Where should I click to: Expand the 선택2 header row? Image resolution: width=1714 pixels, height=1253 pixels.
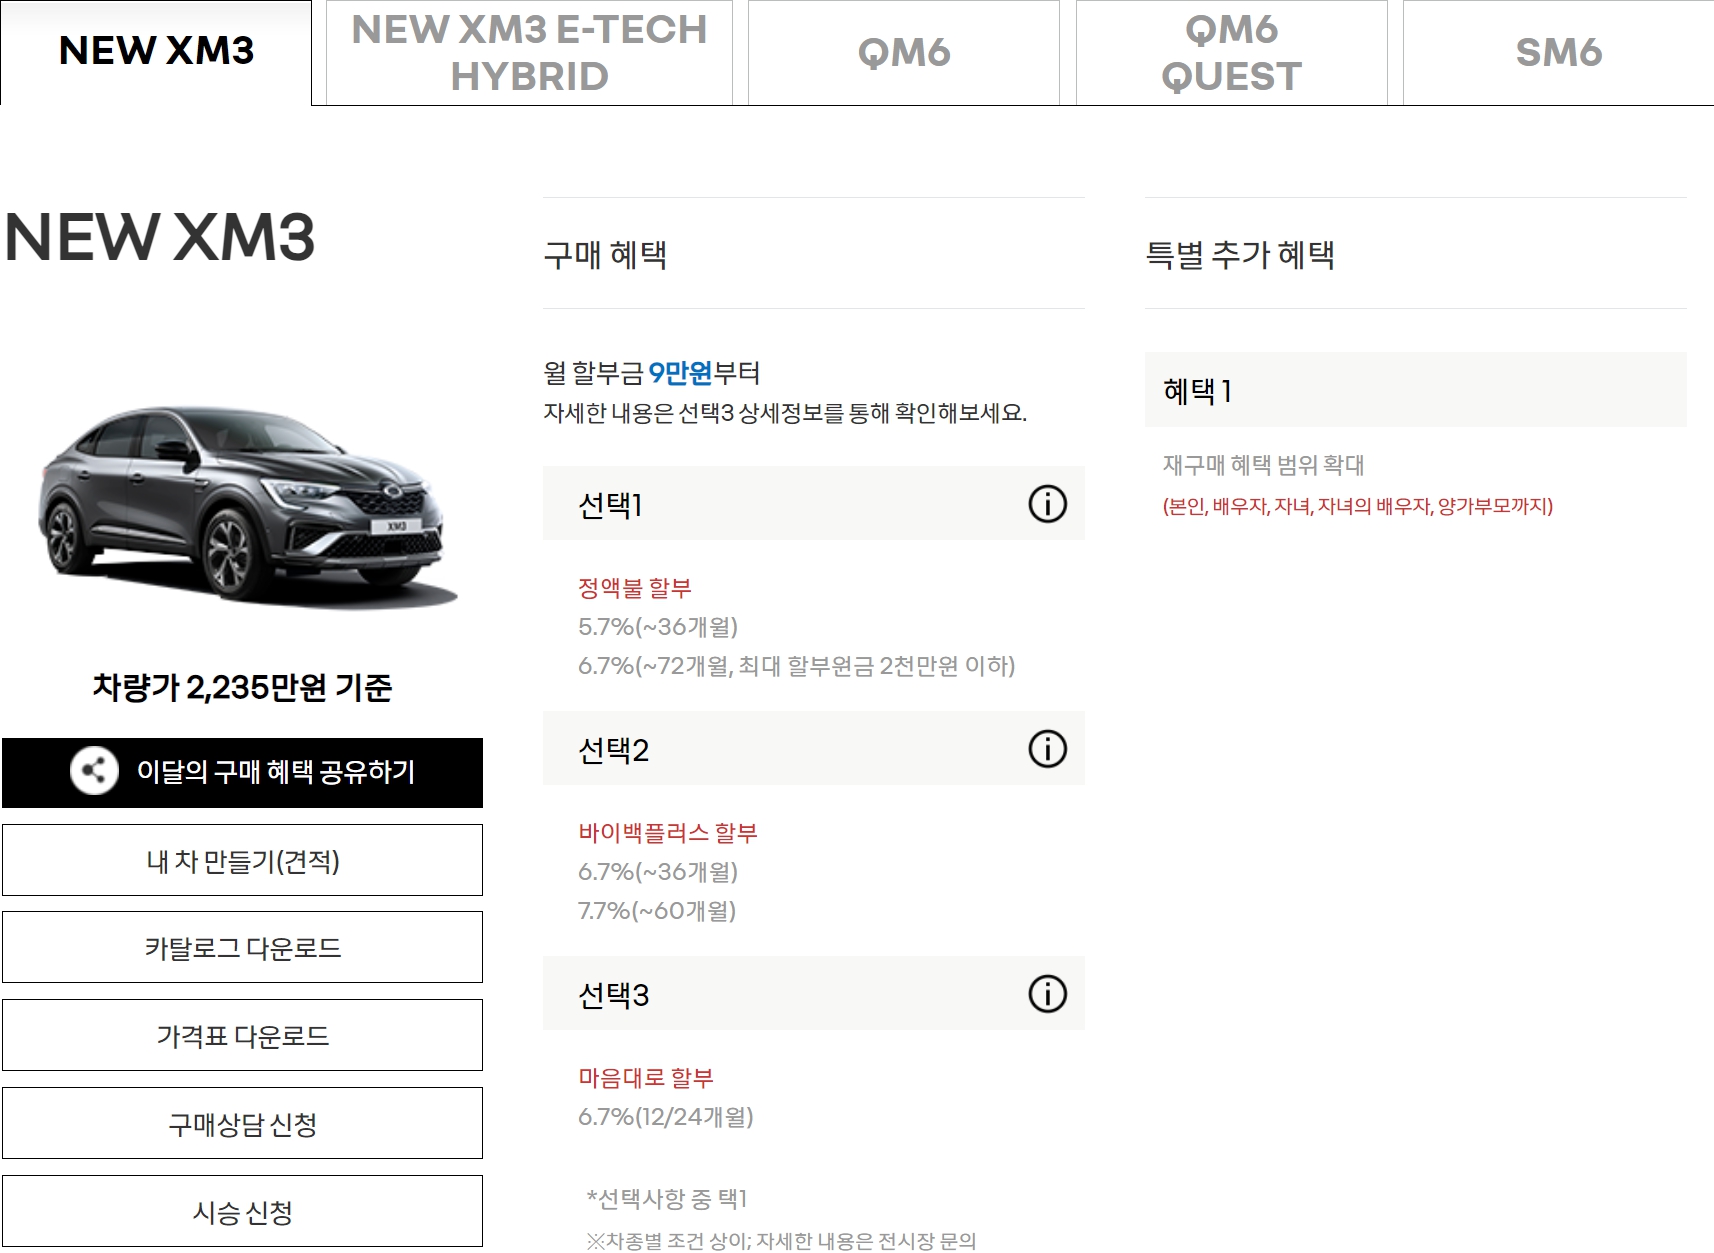pyautogui.click(x=813, y=748)
